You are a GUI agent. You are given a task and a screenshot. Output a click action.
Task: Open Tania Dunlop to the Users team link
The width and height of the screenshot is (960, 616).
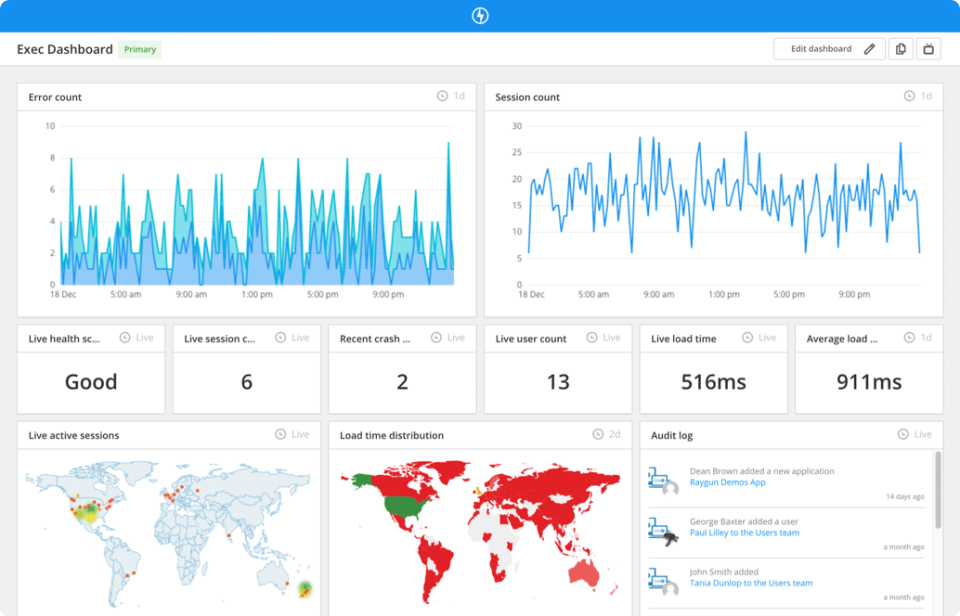751,583
